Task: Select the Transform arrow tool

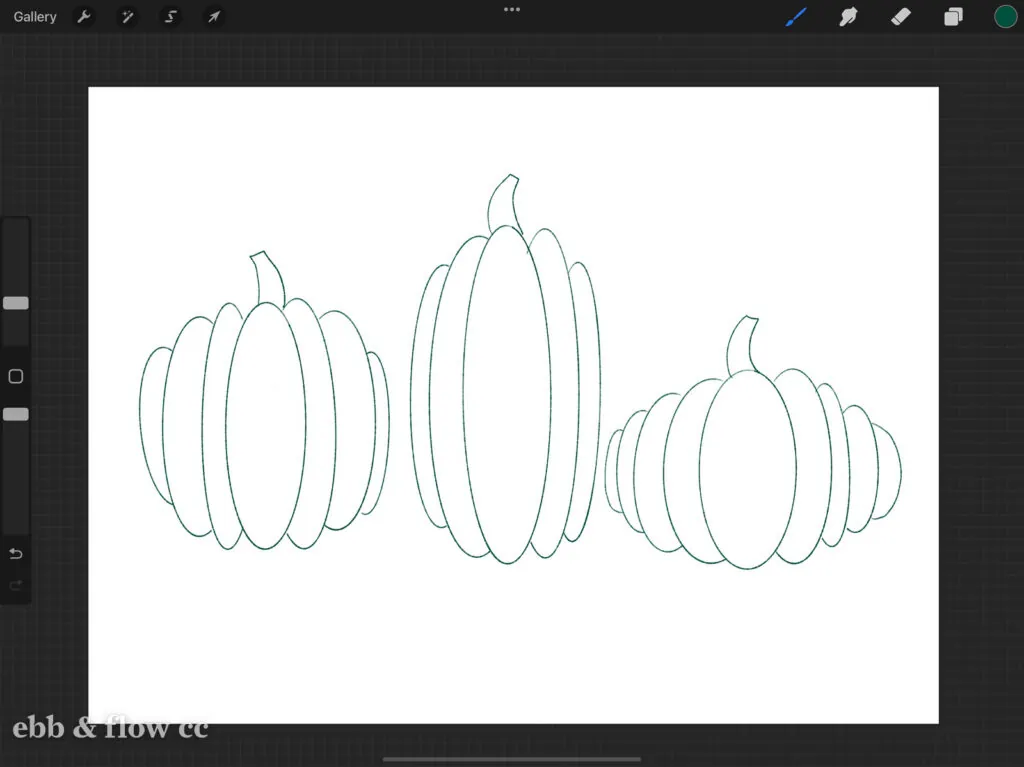Action: point(214,17)
